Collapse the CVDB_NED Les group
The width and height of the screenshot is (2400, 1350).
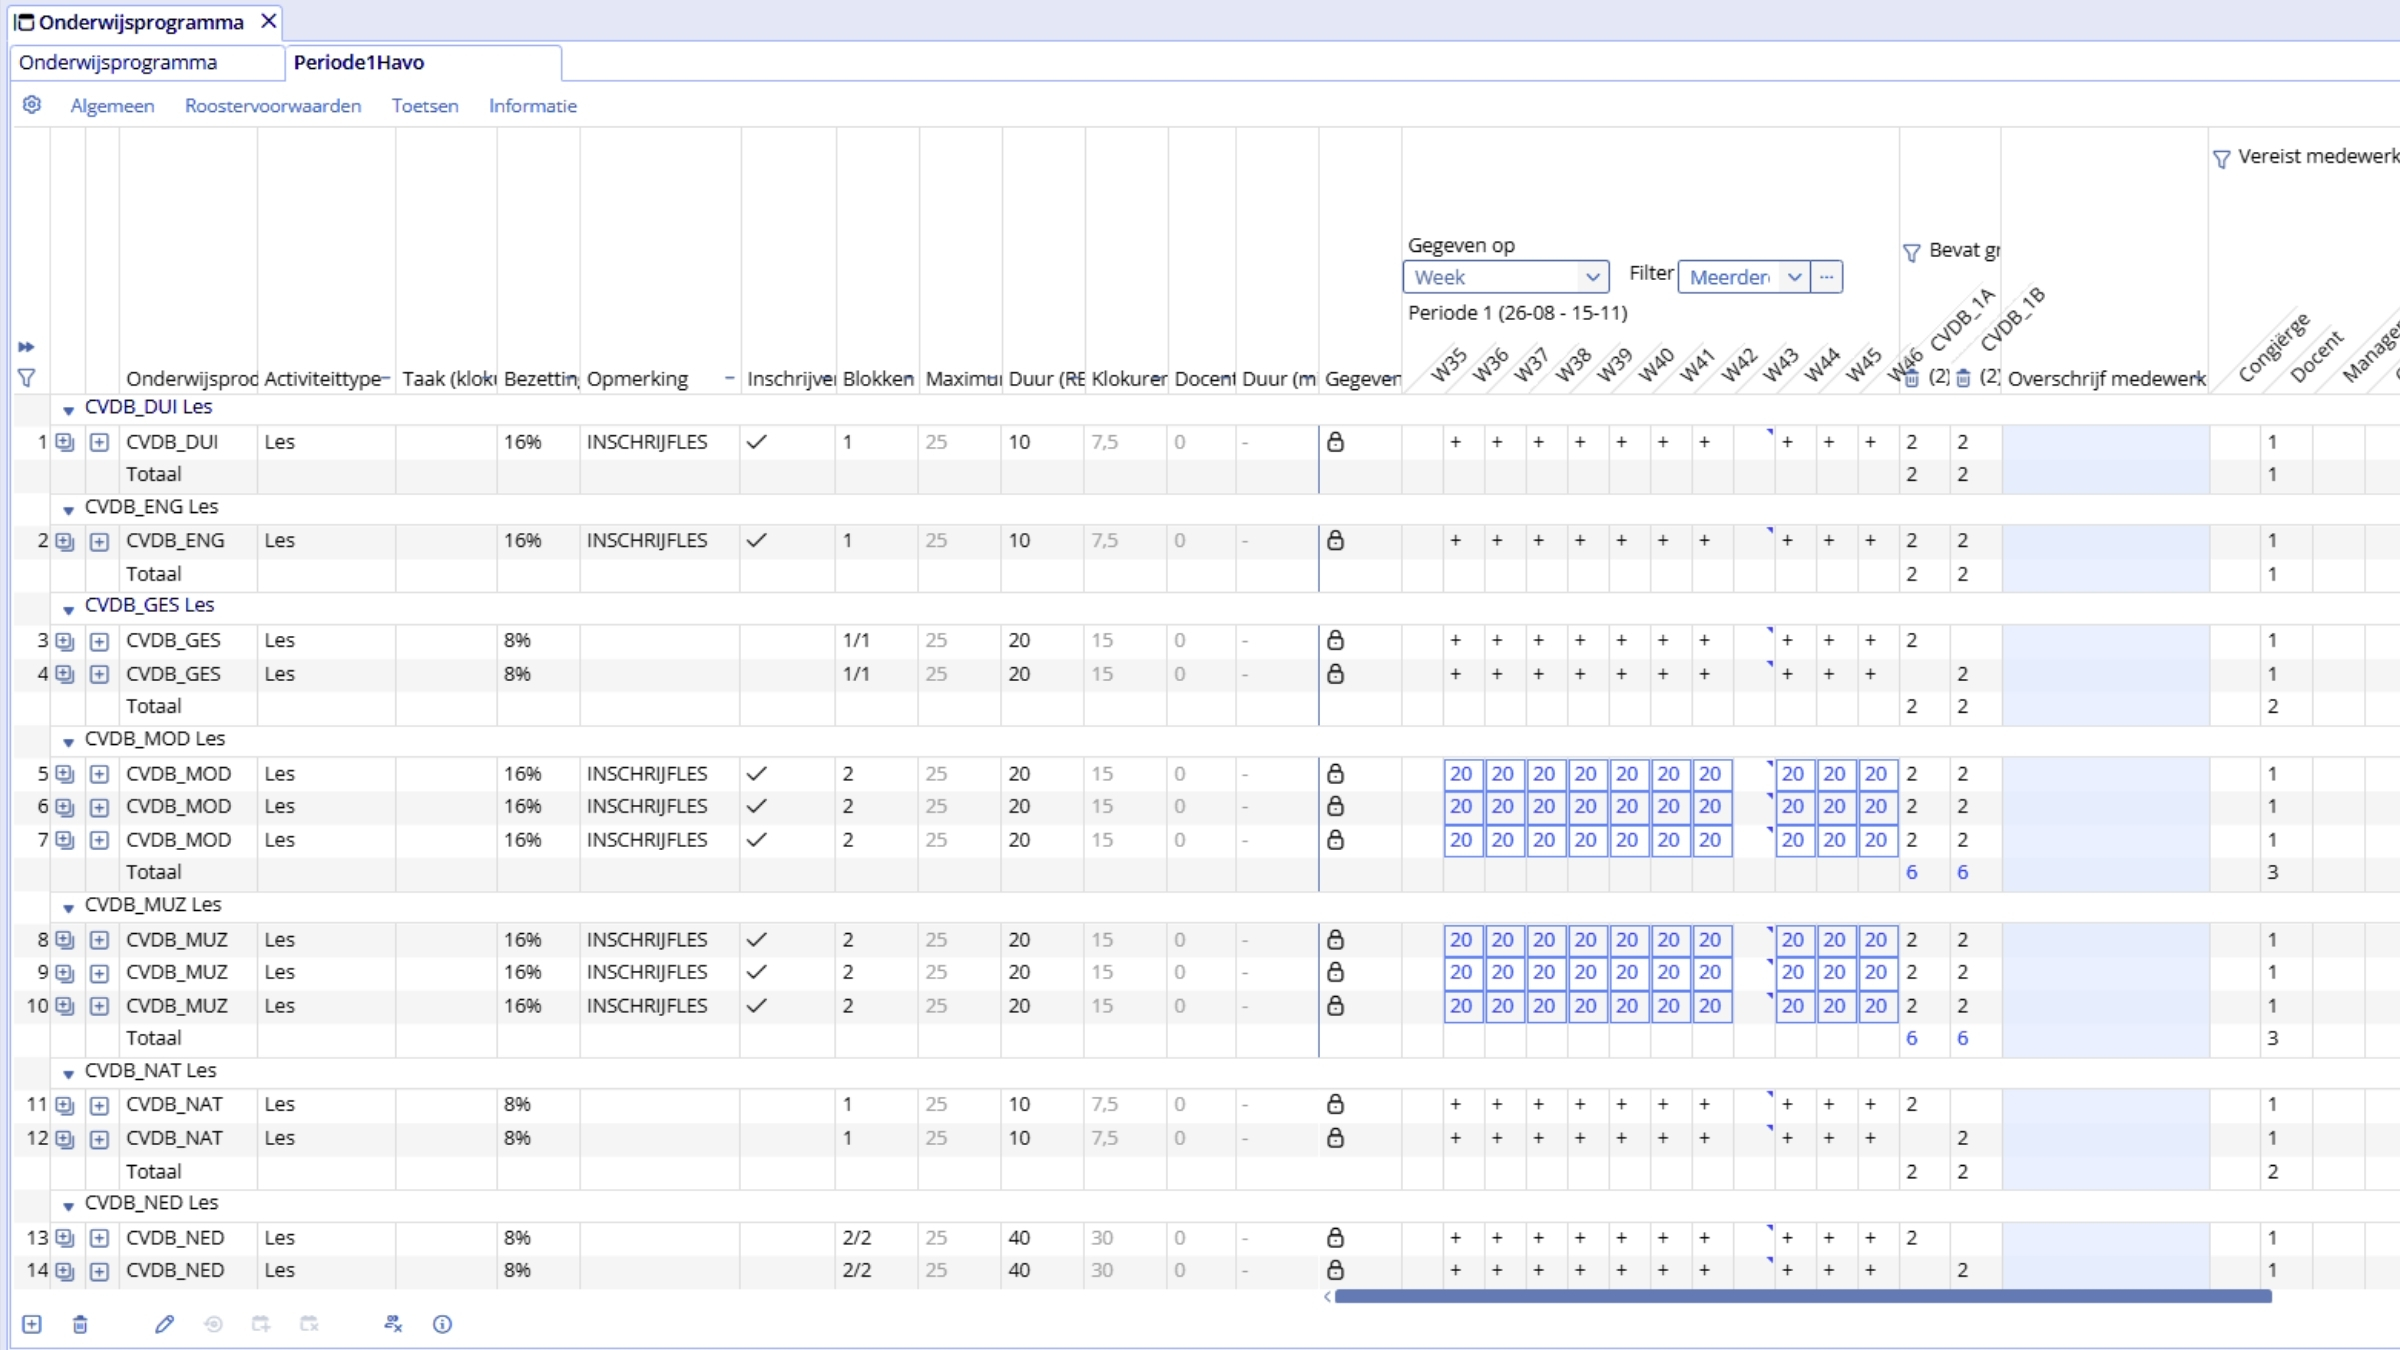(68, 1206)
